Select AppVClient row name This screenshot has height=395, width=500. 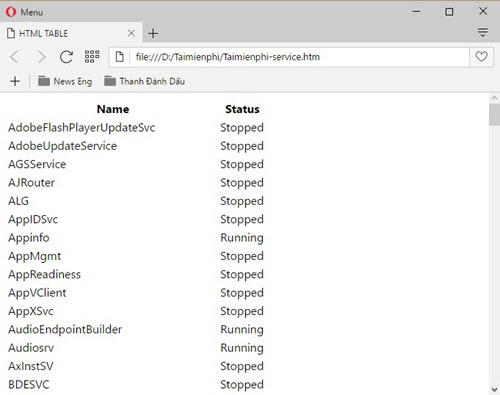[37, 293]
